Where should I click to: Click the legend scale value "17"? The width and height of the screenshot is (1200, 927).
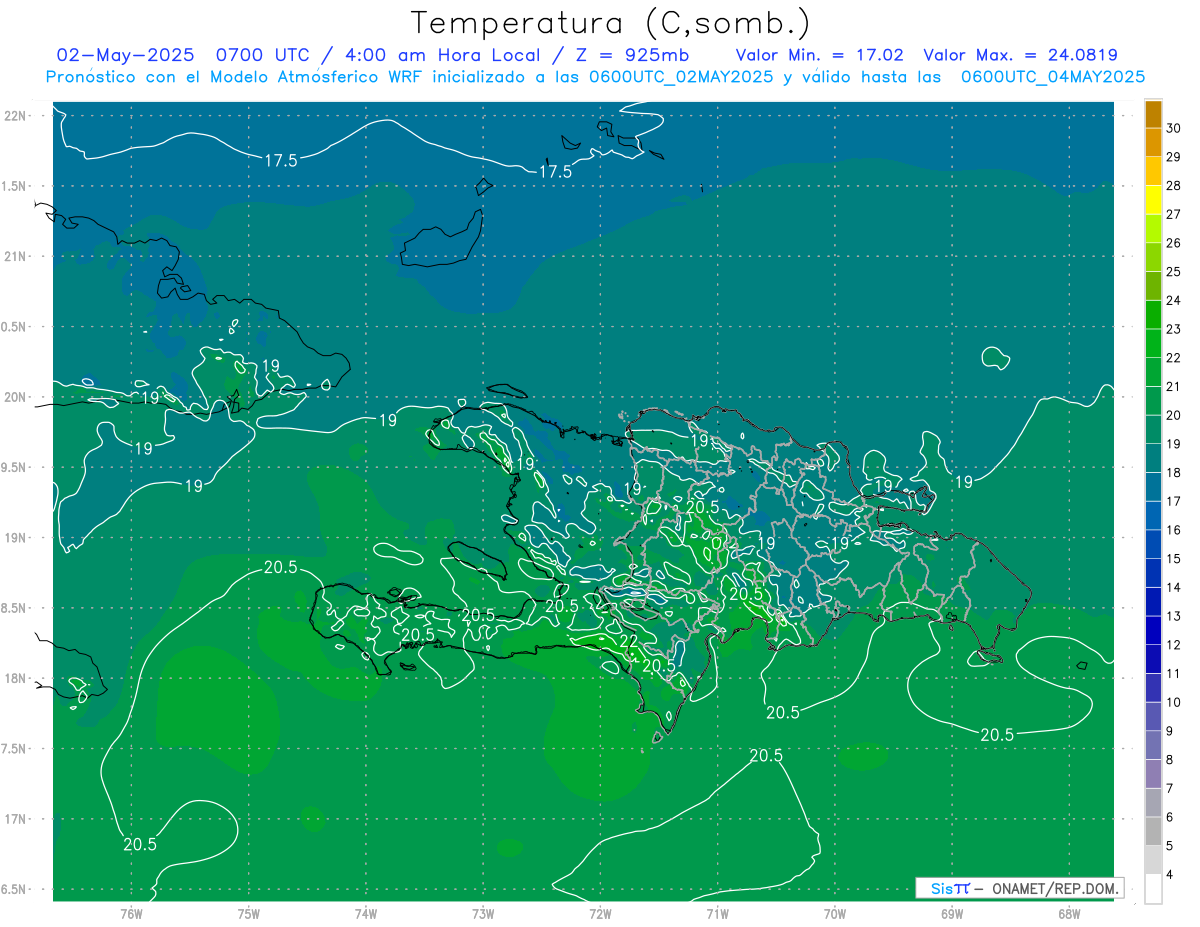tap(1174, 501)
